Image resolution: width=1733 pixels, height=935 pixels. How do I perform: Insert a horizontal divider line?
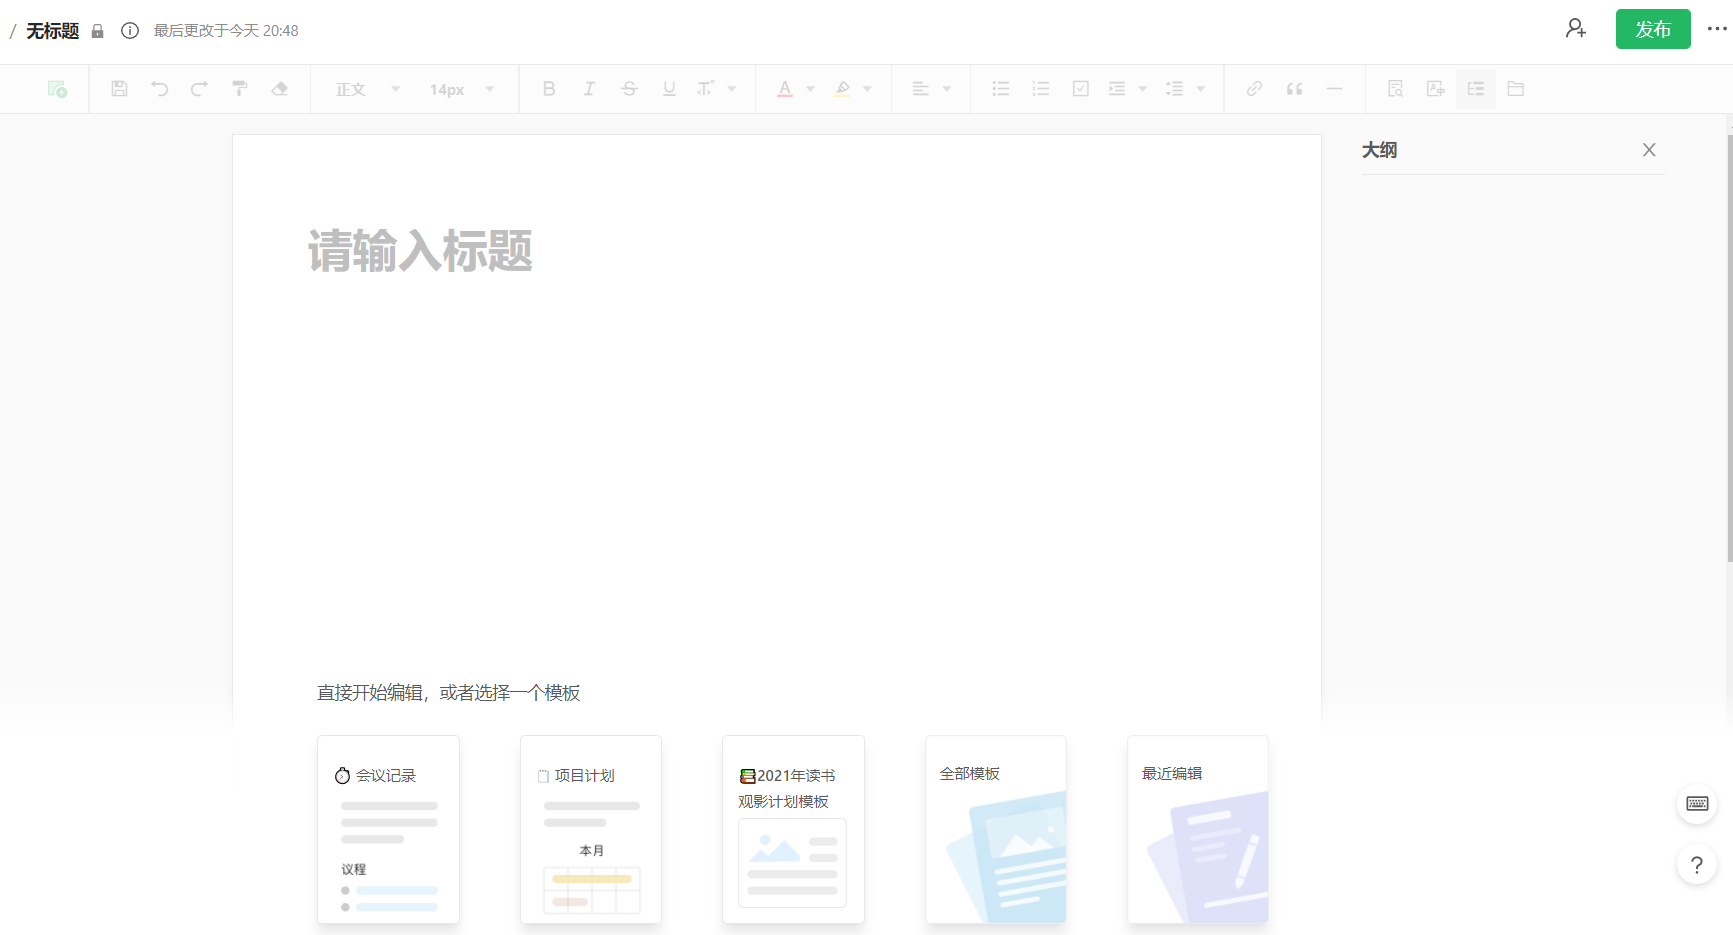(x=1334, y=89)
